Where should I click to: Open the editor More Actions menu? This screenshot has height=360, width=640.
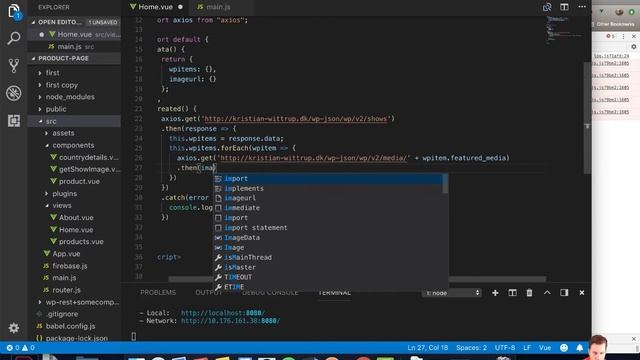582,7
